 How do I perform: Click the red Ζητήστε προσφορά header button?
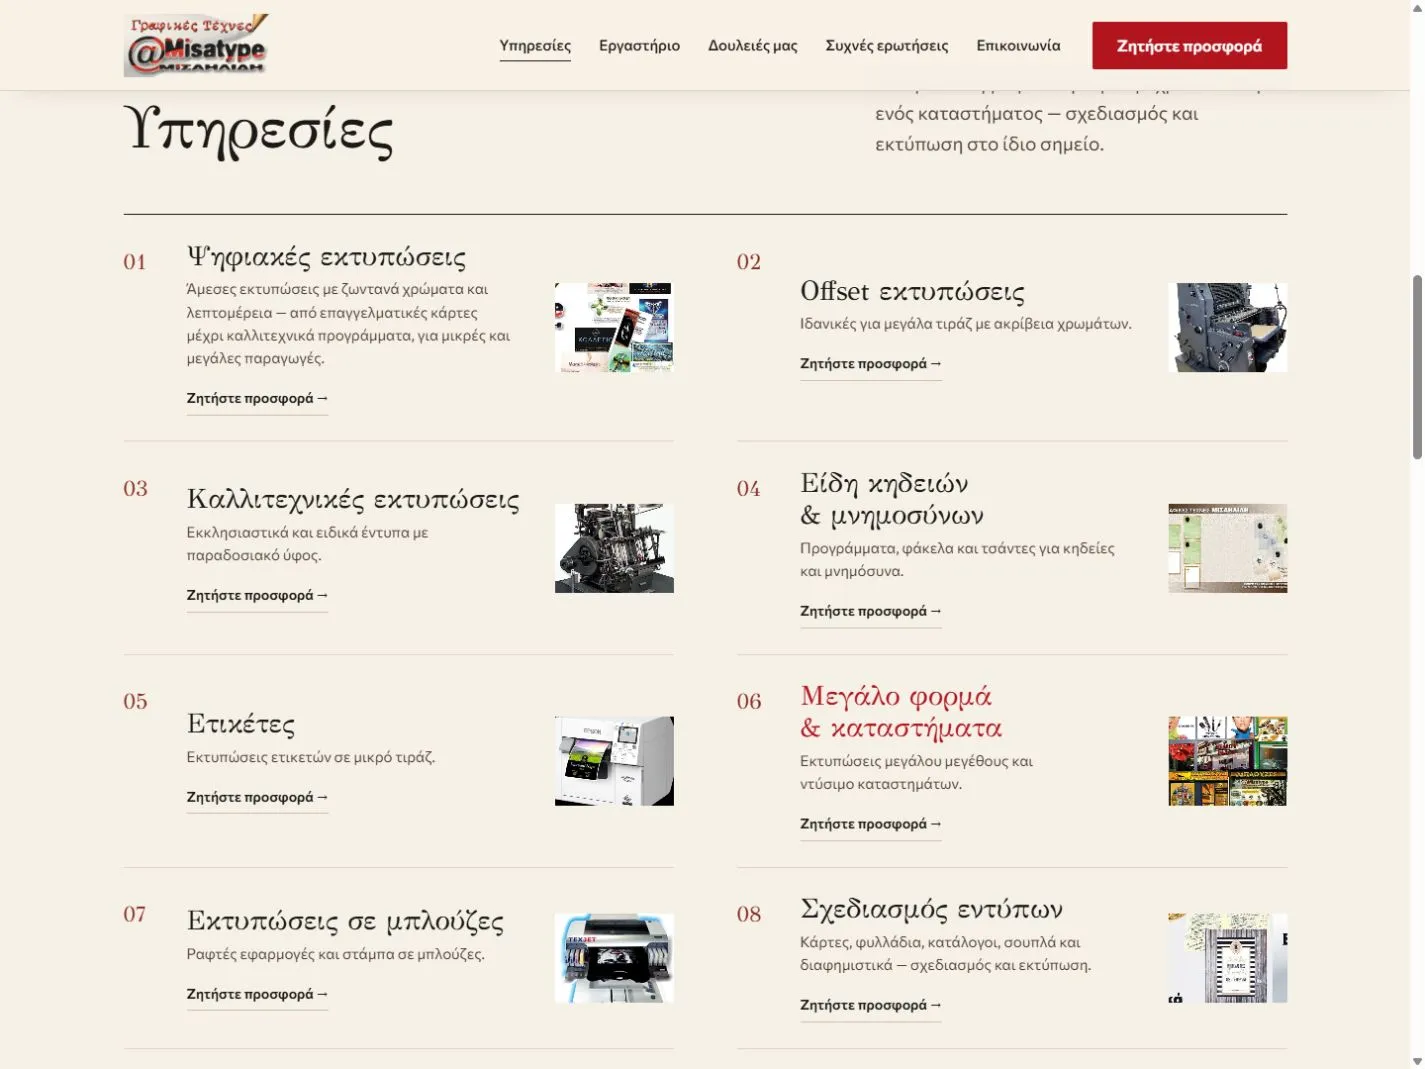coord(1189,46)
